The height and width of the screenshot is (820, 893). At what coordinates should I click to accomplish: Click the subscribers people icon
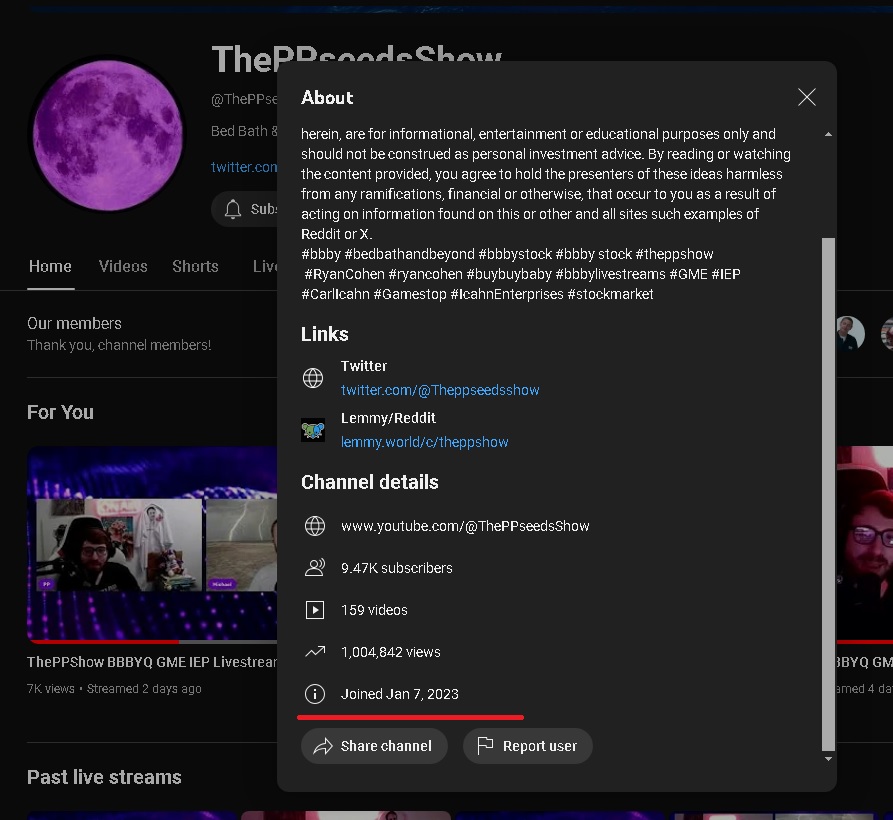point(314,568)
